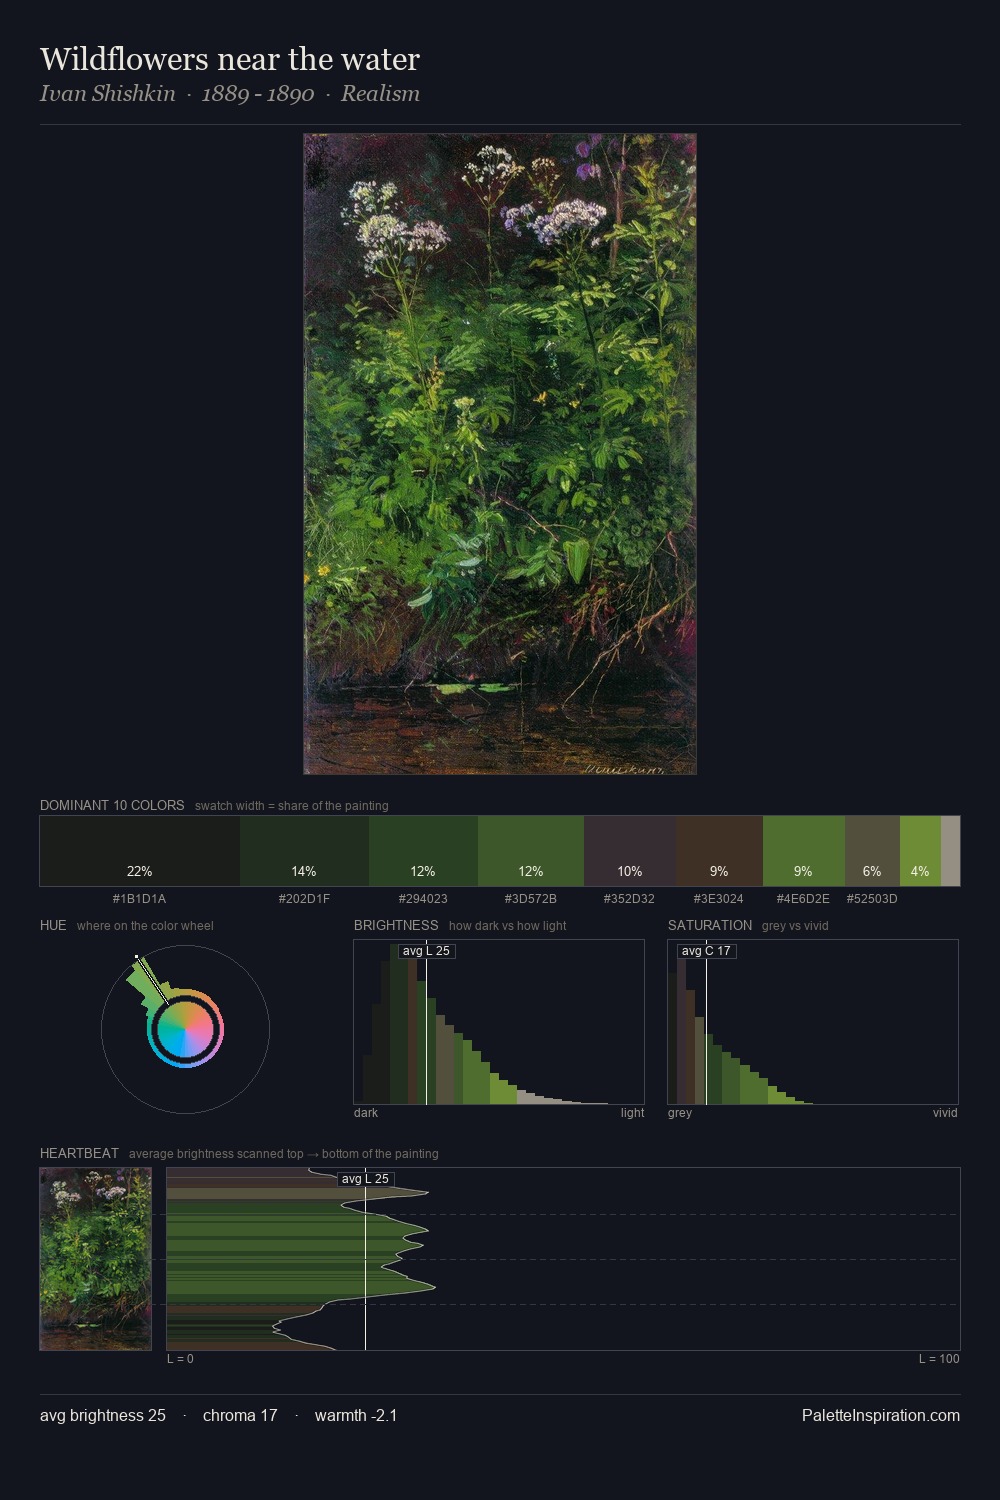Screen dimensions: 1000x1500
Task: Click the hex code label '#4E6D2E'
Action: pos(803,899)
